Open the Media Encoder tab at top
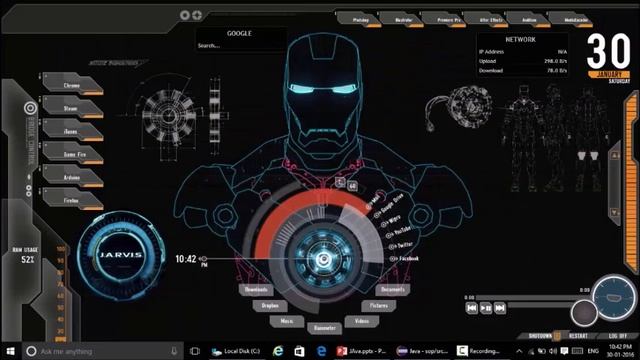Screen dimensions: 640x360 point(571,20)
